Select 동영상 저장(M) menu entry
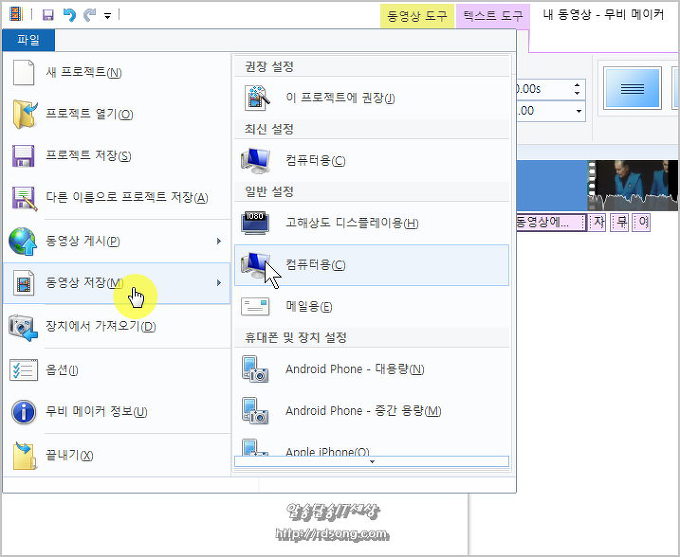 (x=116, y=283)
